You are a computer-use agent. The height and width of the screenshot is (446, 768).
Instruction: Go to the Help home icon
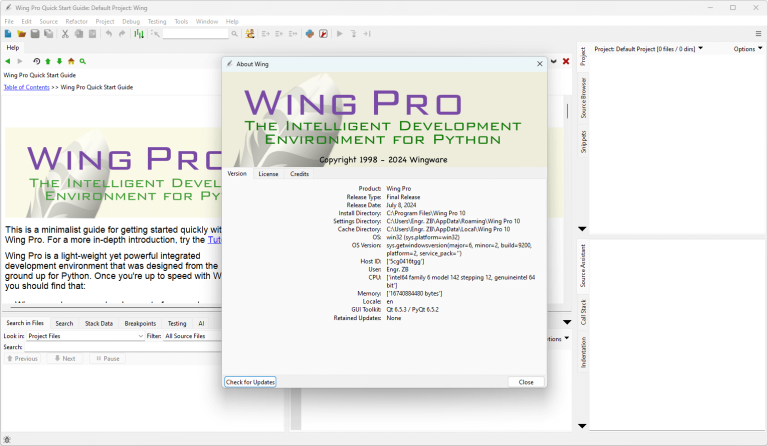[x=71, y=61]
